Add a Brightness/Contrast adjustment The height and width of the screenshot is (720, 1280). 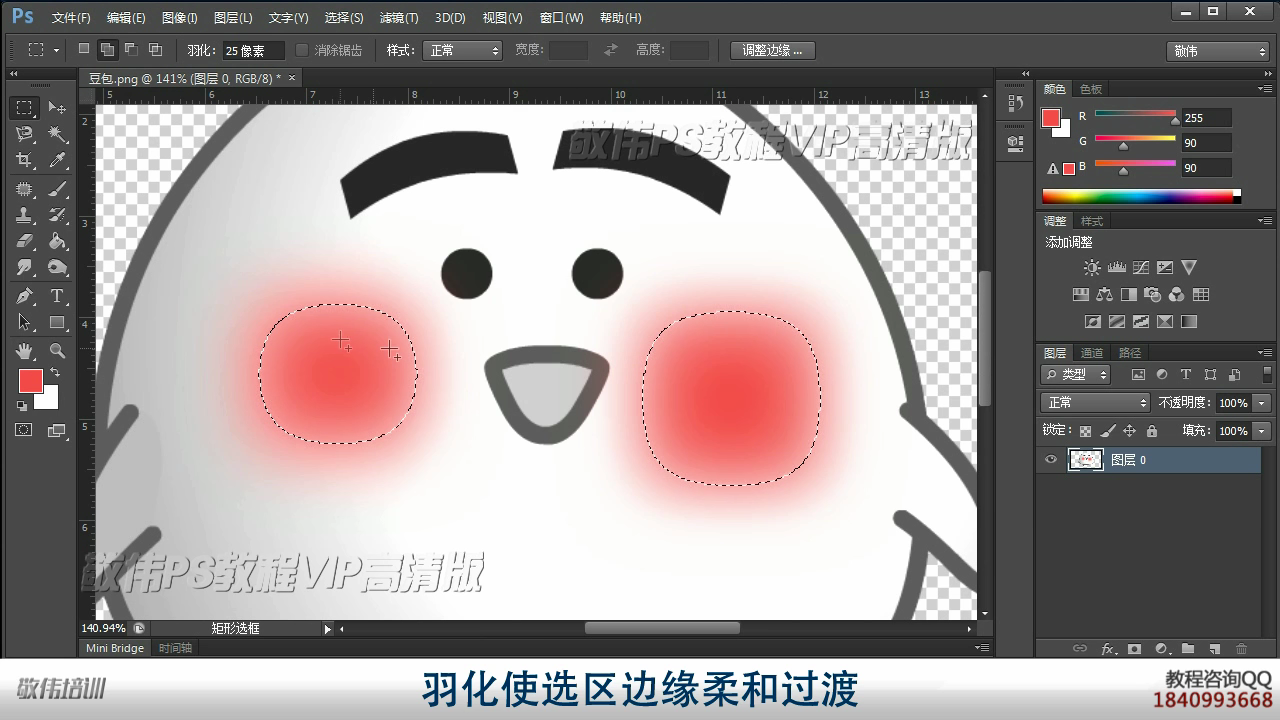click(1092, 267)
